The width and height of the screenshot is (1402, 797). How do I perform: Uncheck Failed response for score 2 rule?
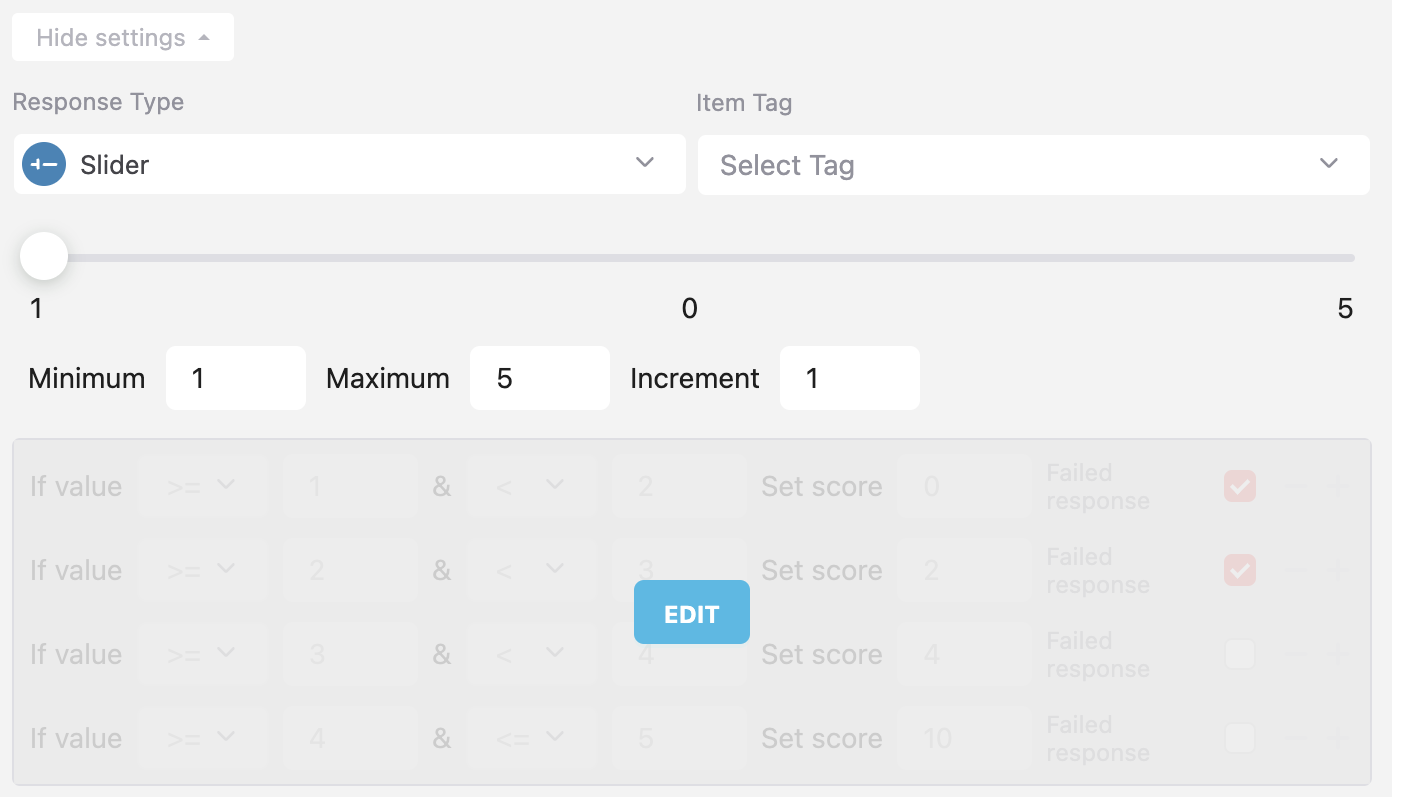(x=1240, y=571)
